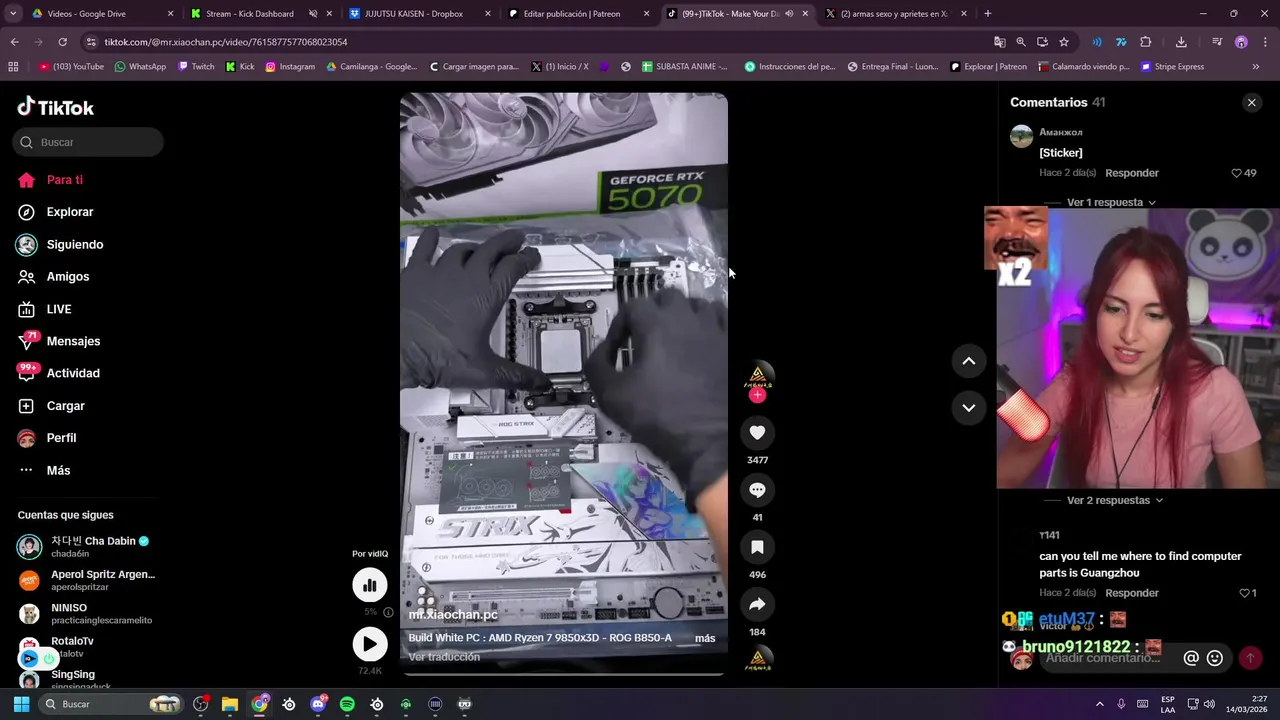The image size is (1280, 720).
Task: Open mr.xiaochan.pc creator profile link
Action: click(x=453, y=615)
